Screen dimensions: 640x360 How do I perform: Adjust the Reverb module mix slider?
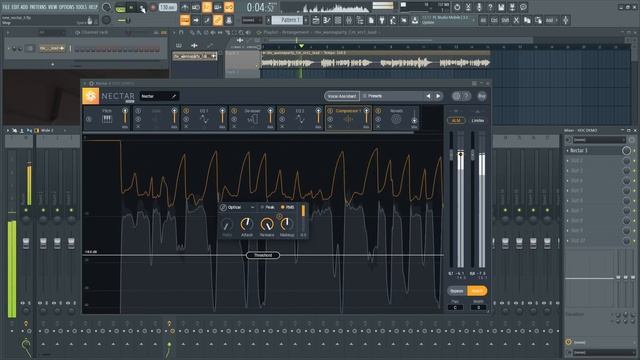(414, 118)
